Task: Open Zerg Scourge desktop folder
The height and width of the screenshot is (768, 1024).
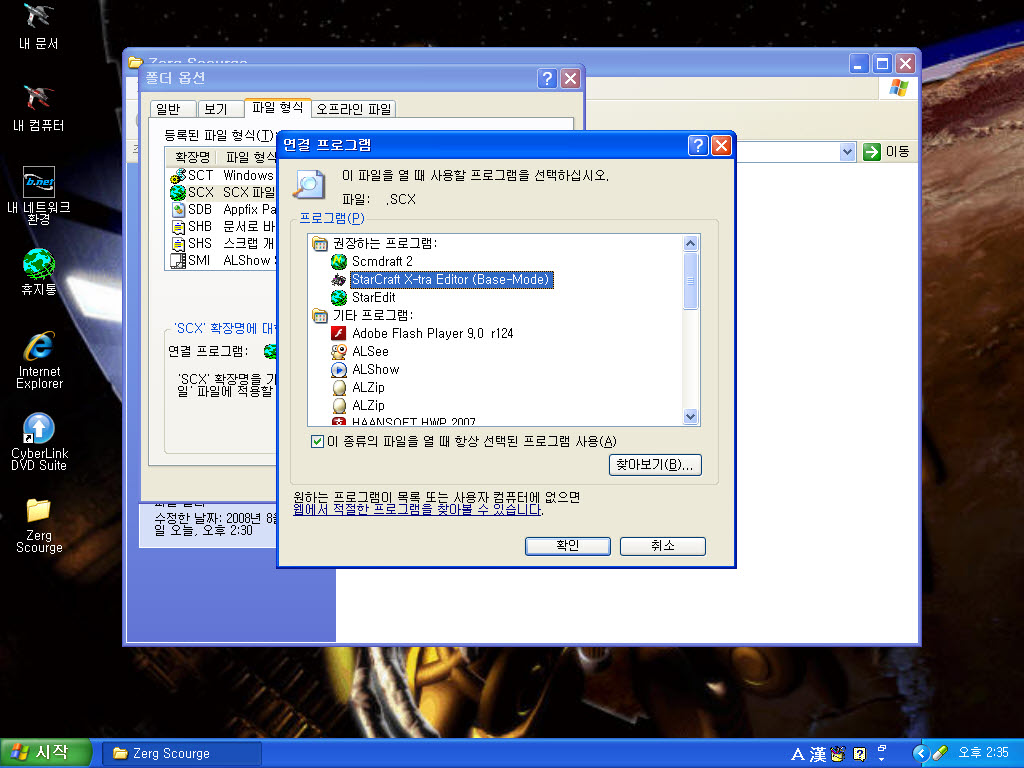Action: [x=39, y=526]
